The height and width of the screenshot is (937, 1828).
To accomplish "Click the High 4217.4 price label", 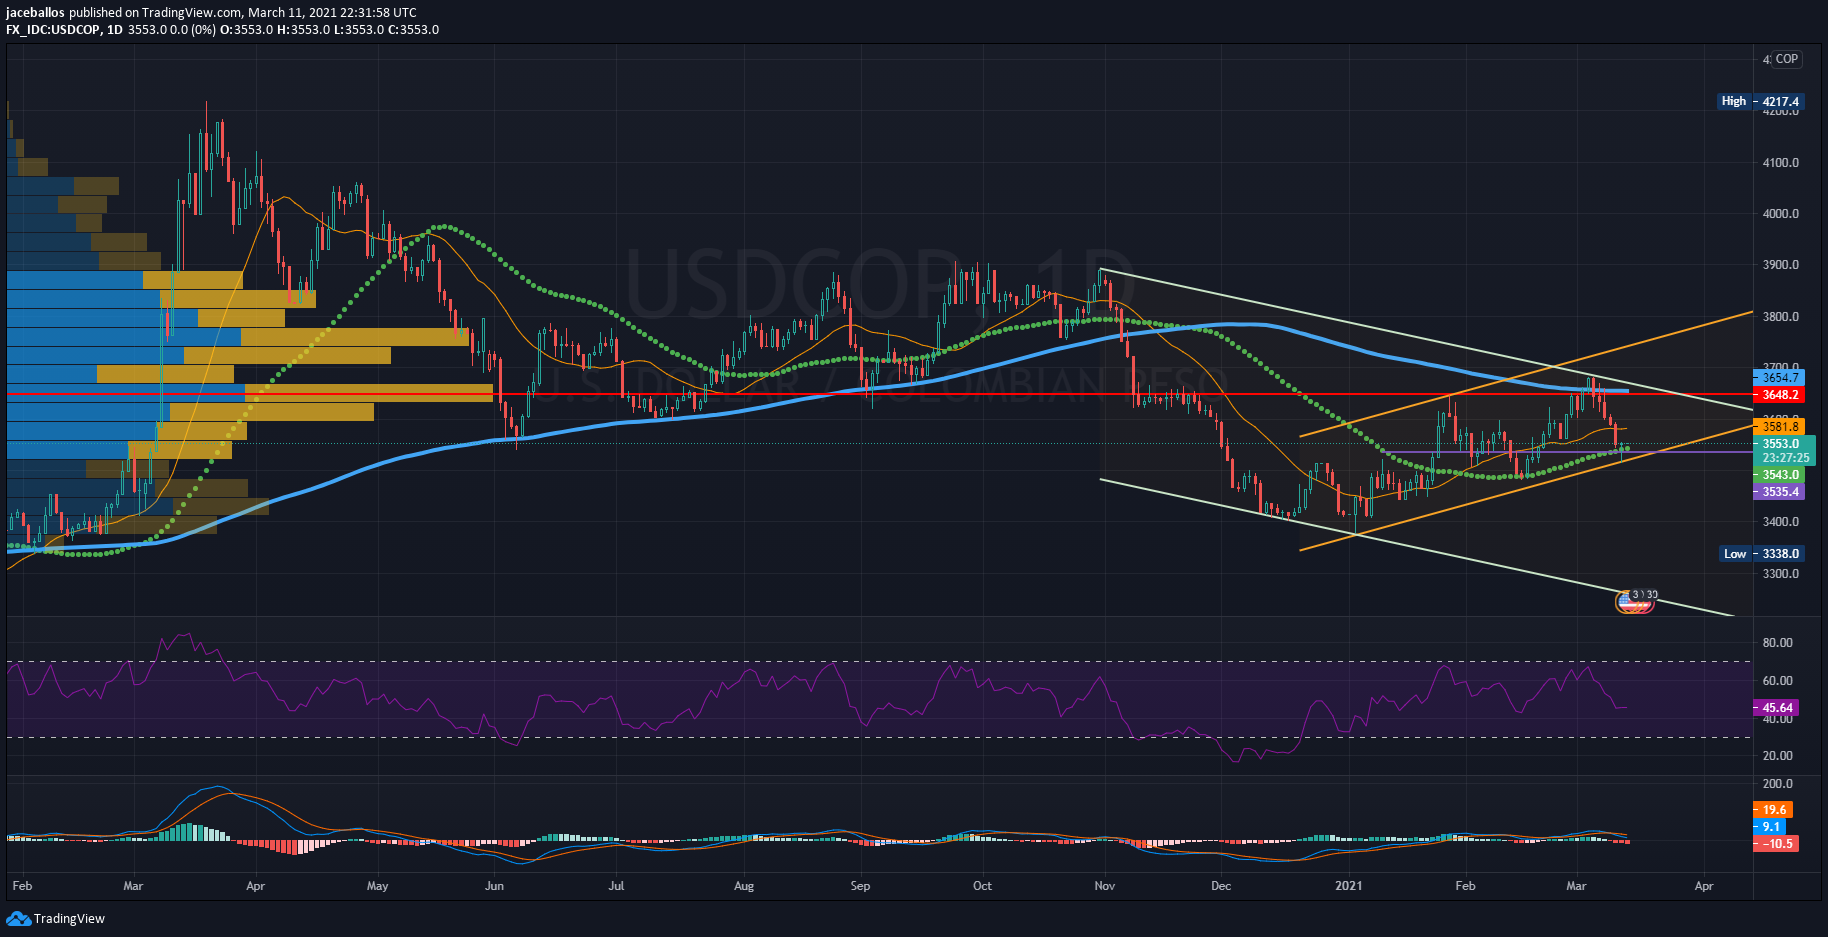I will (x=1760, y=101).
